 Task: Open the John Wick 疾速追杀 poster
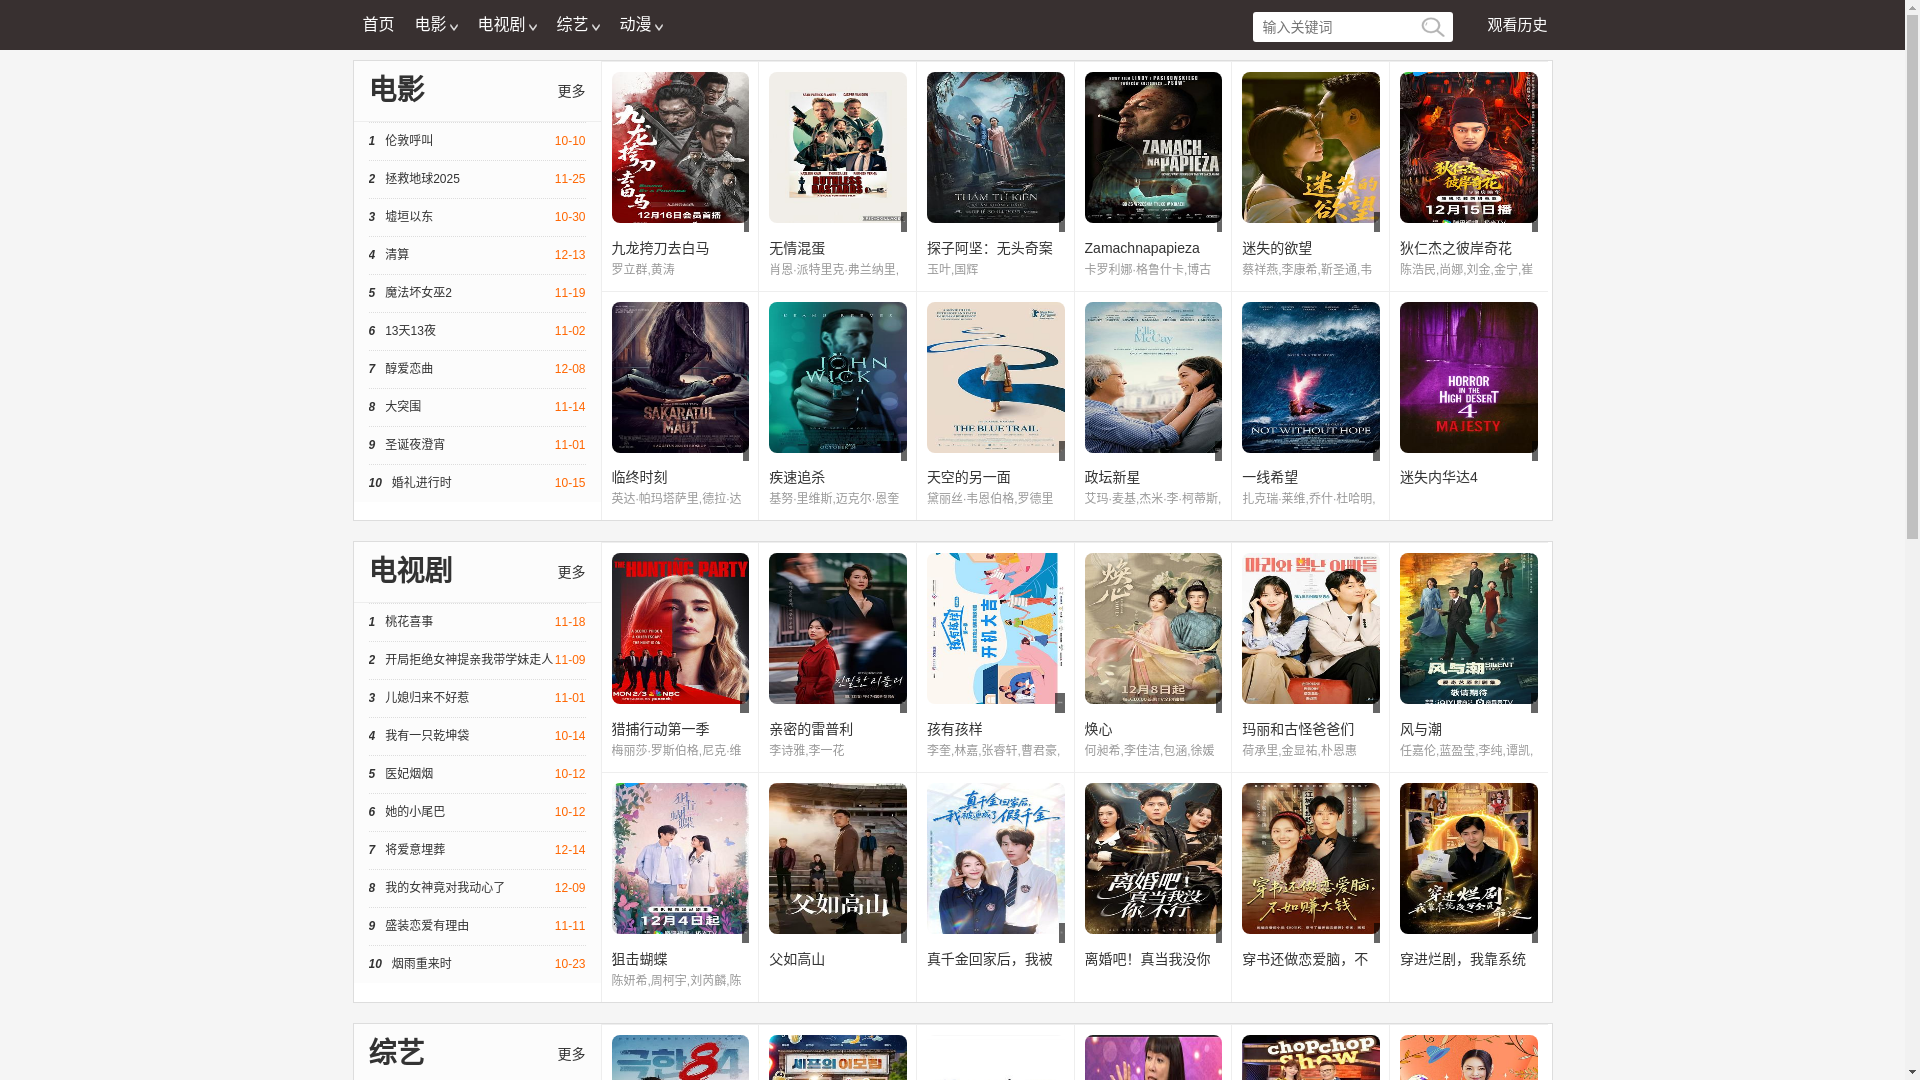coord(837,377)
